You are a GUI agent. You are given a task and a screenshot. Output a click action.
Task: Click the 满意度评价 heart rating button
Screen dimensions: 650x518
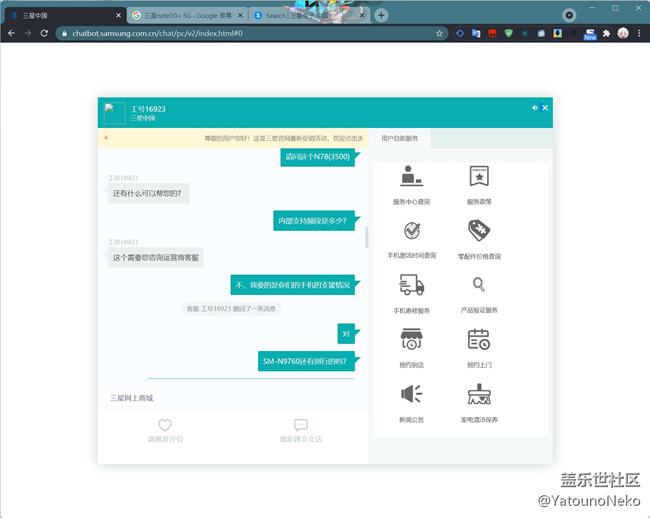[x=165, y=431]
